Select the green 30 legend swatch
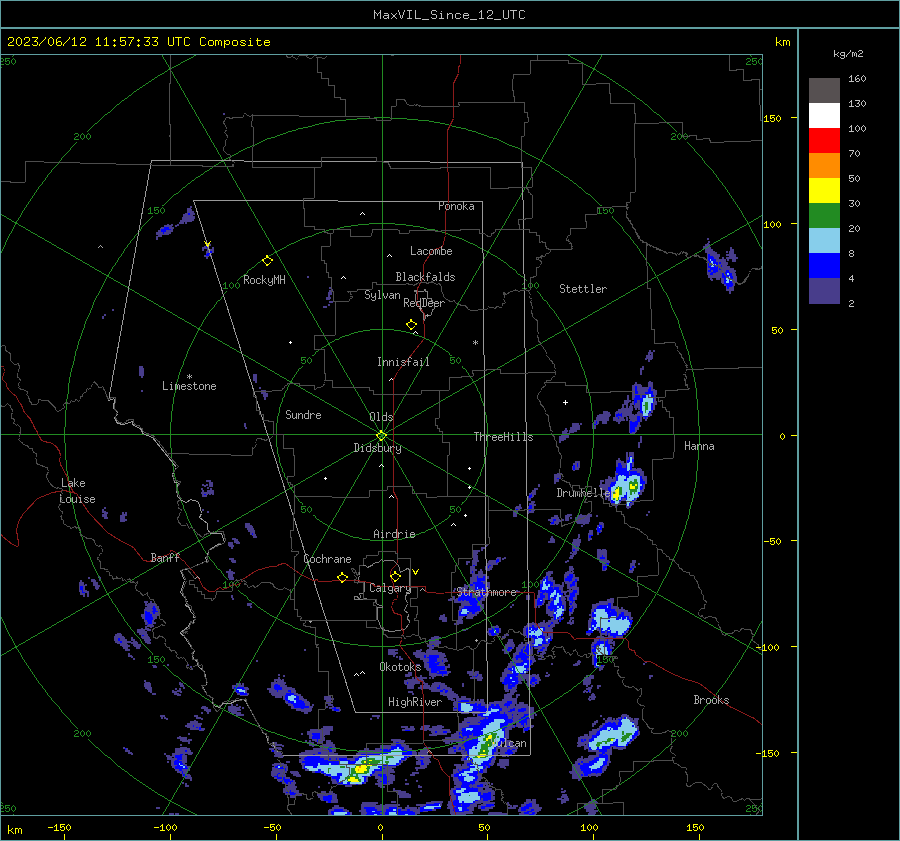The image size is (900, 841). (824, 216)
